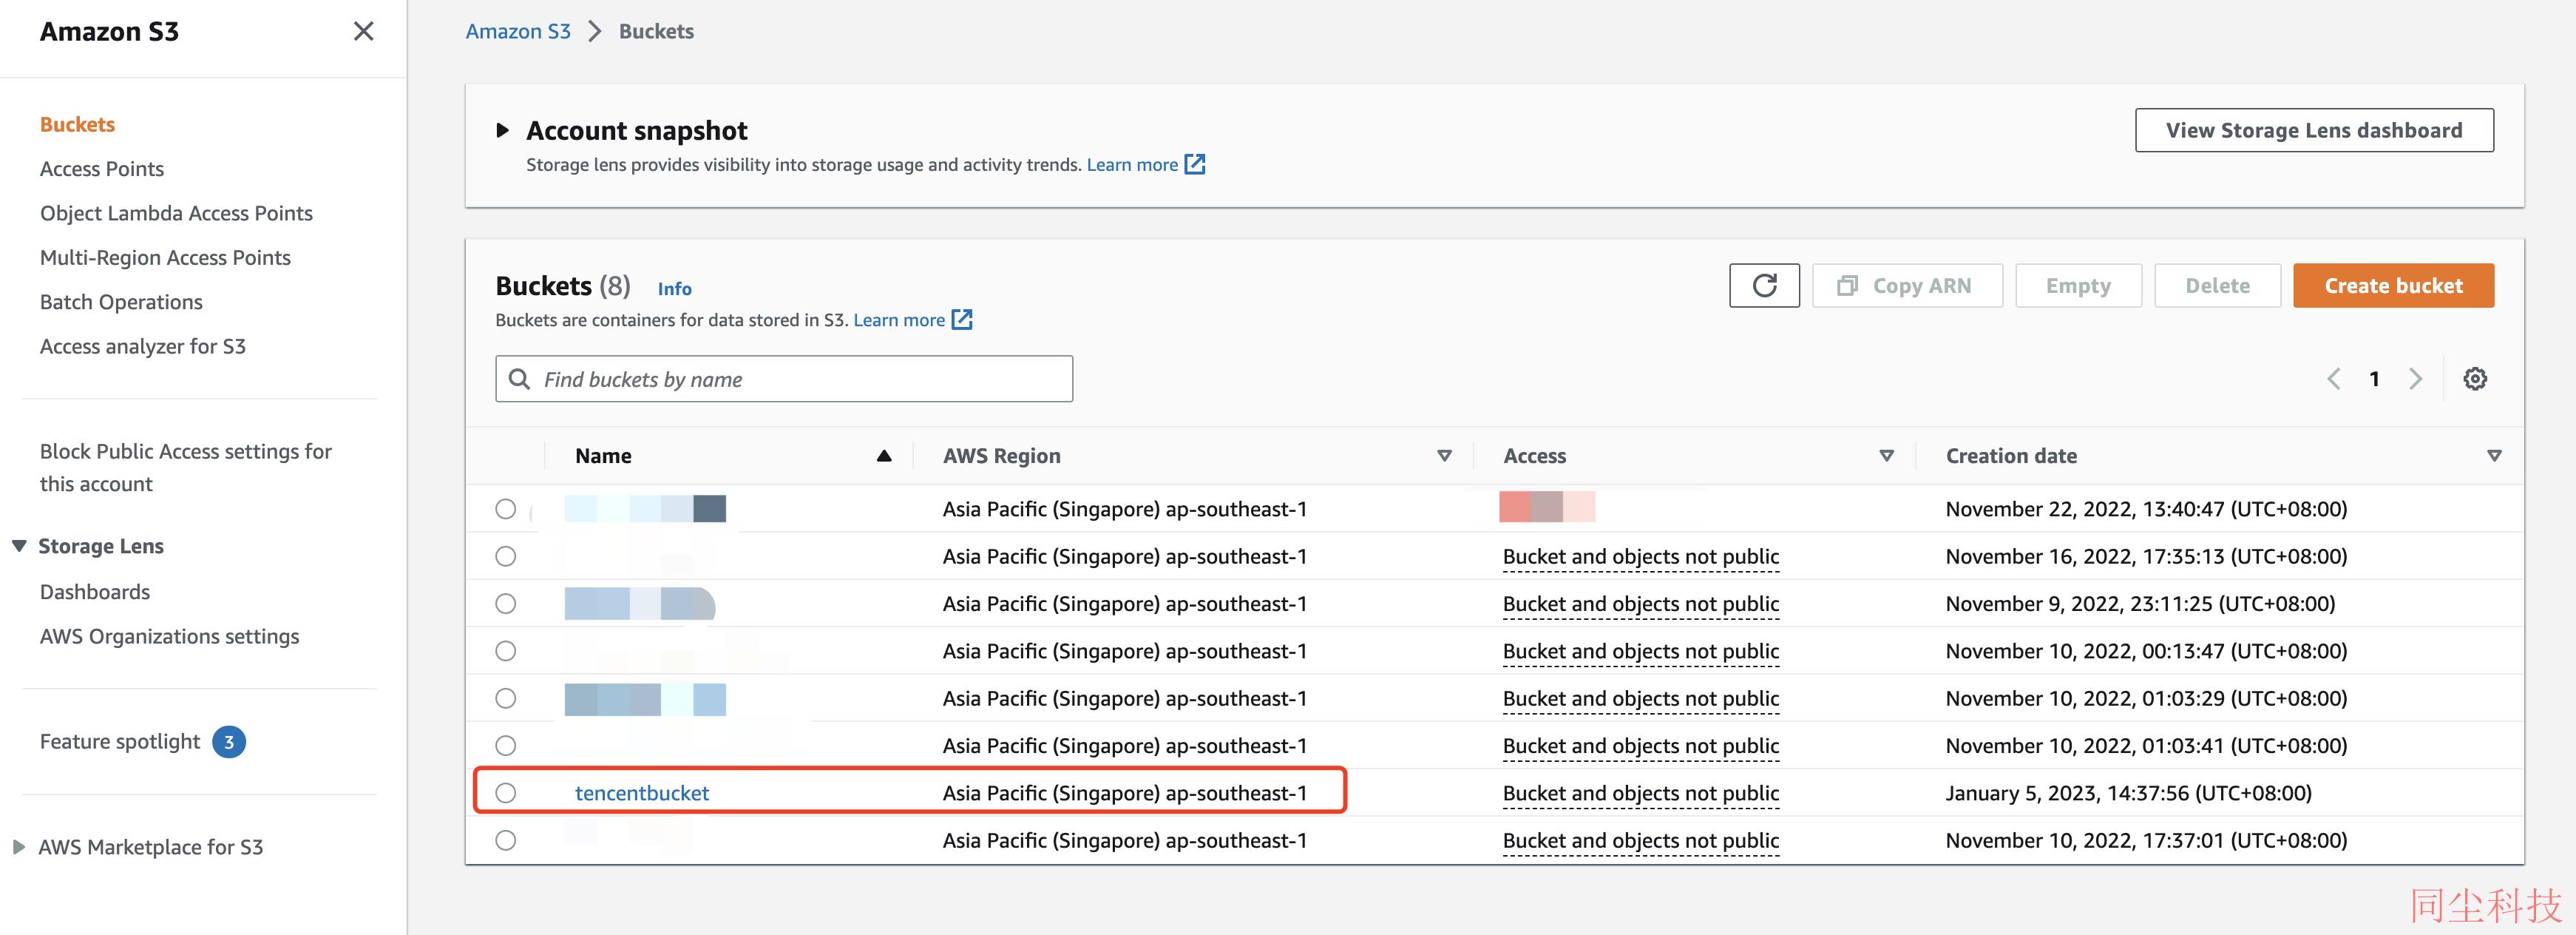Open Batch Operations

pyautogui.click(x=121, y=302)
